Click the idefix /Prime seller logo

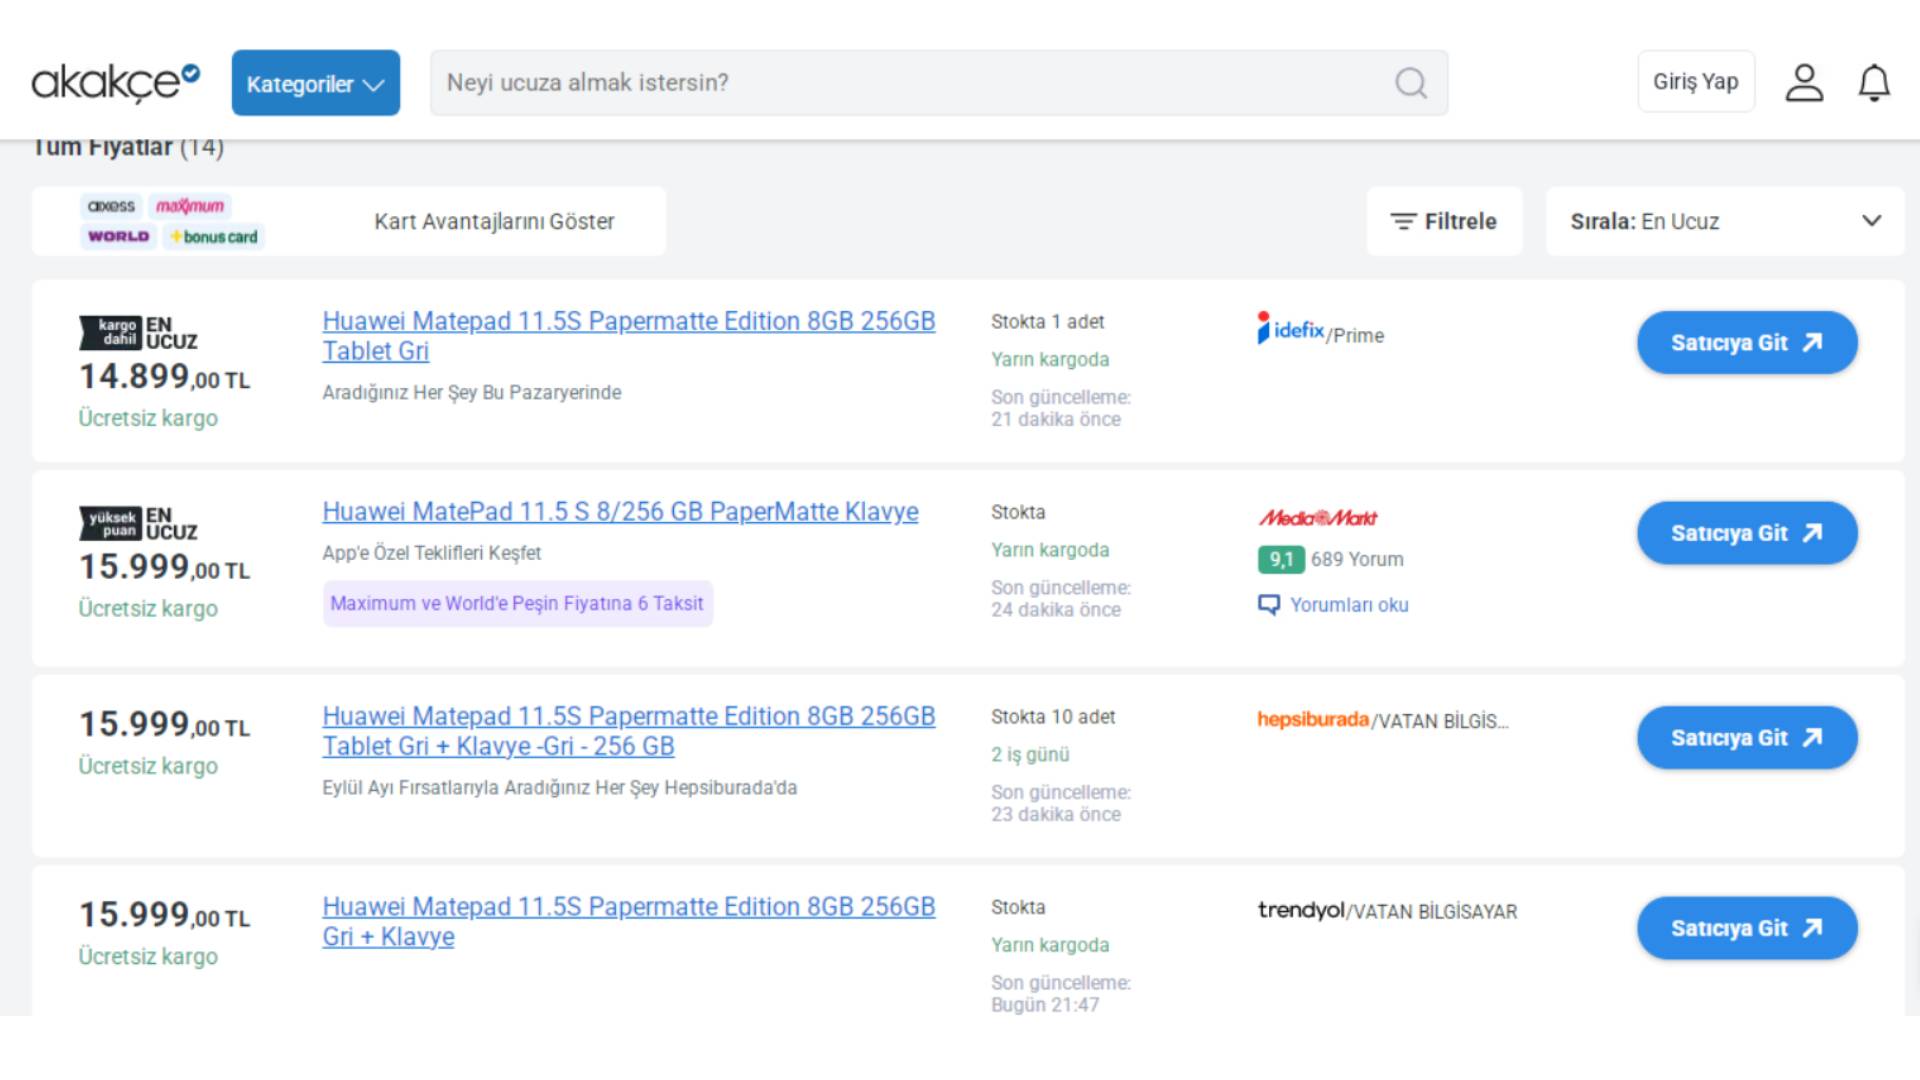click(x=1320, y=330)
